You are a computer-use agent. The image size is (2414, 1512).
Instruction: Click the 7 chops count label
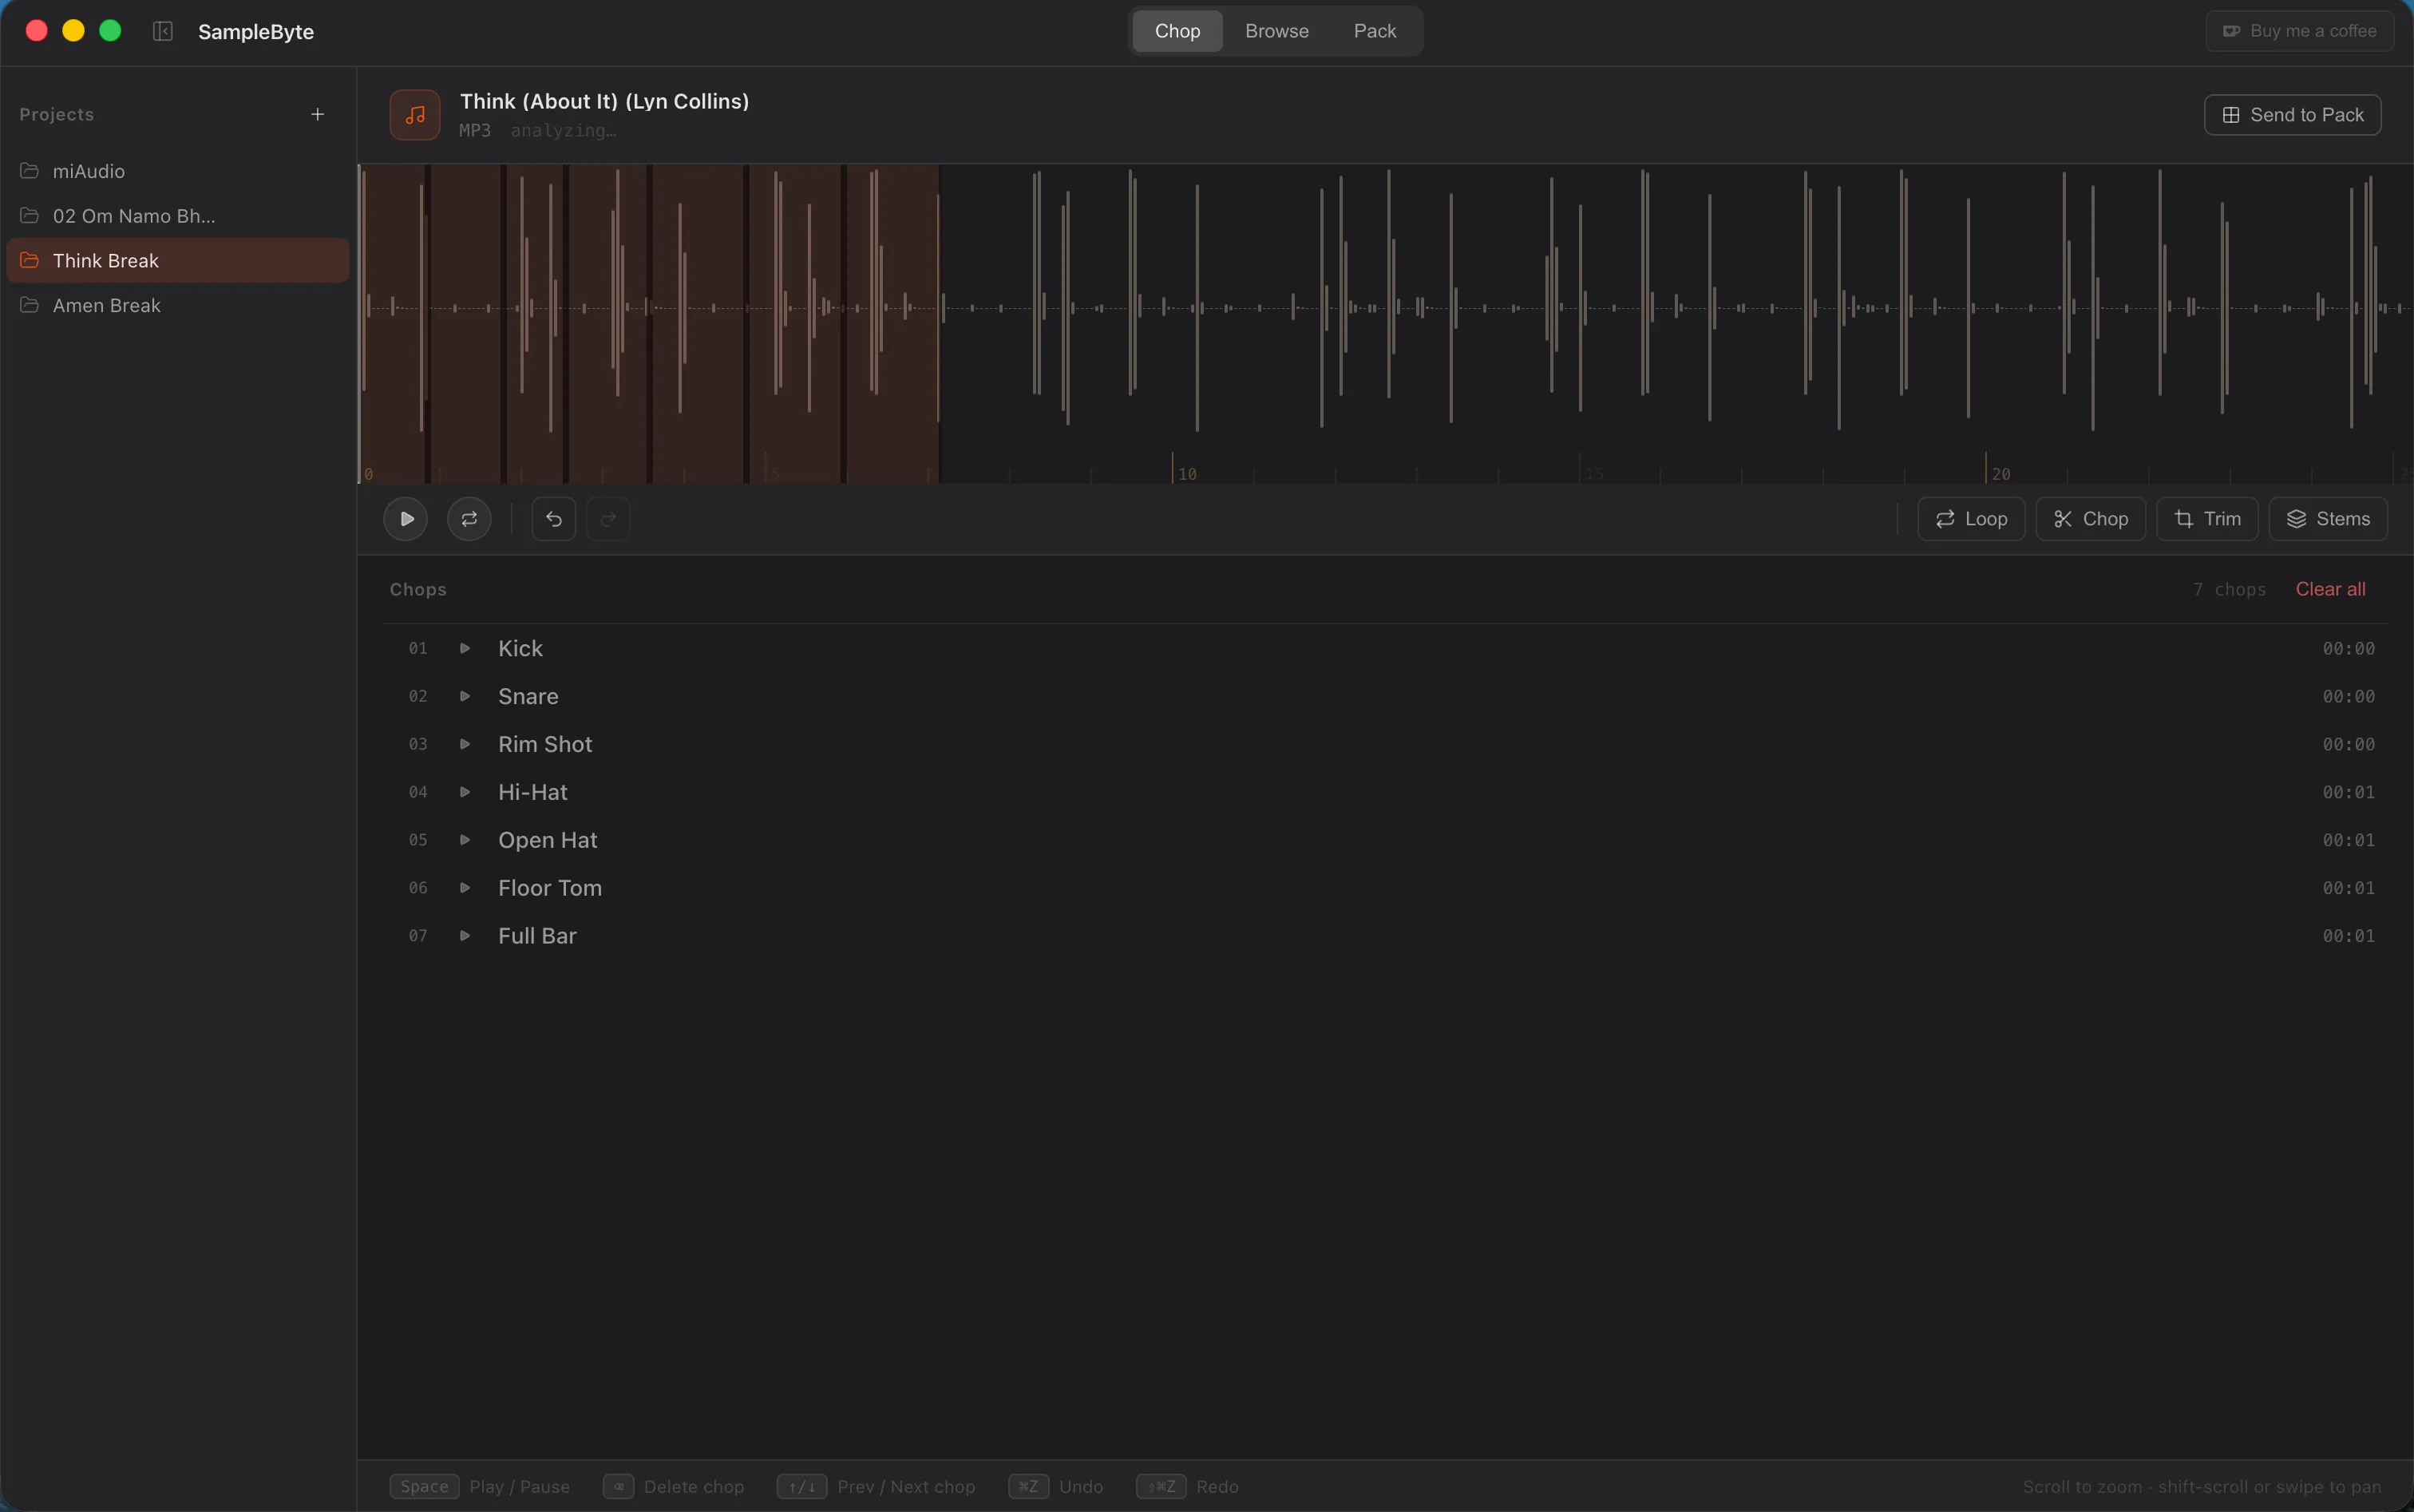pos(2229,589)
